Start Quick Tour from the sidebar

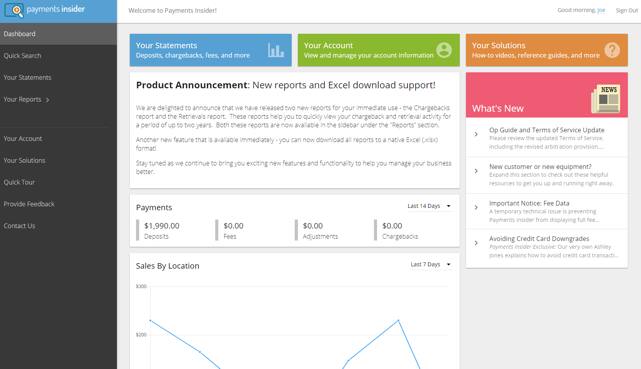click(x=58, y=182)
